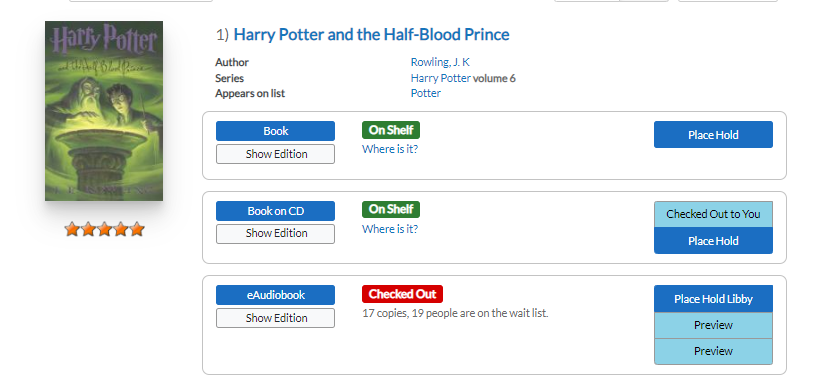828x385 pixels.
Task: Open the Harry Potter series link
Action: pyautogui.click(x=440, y=78)
